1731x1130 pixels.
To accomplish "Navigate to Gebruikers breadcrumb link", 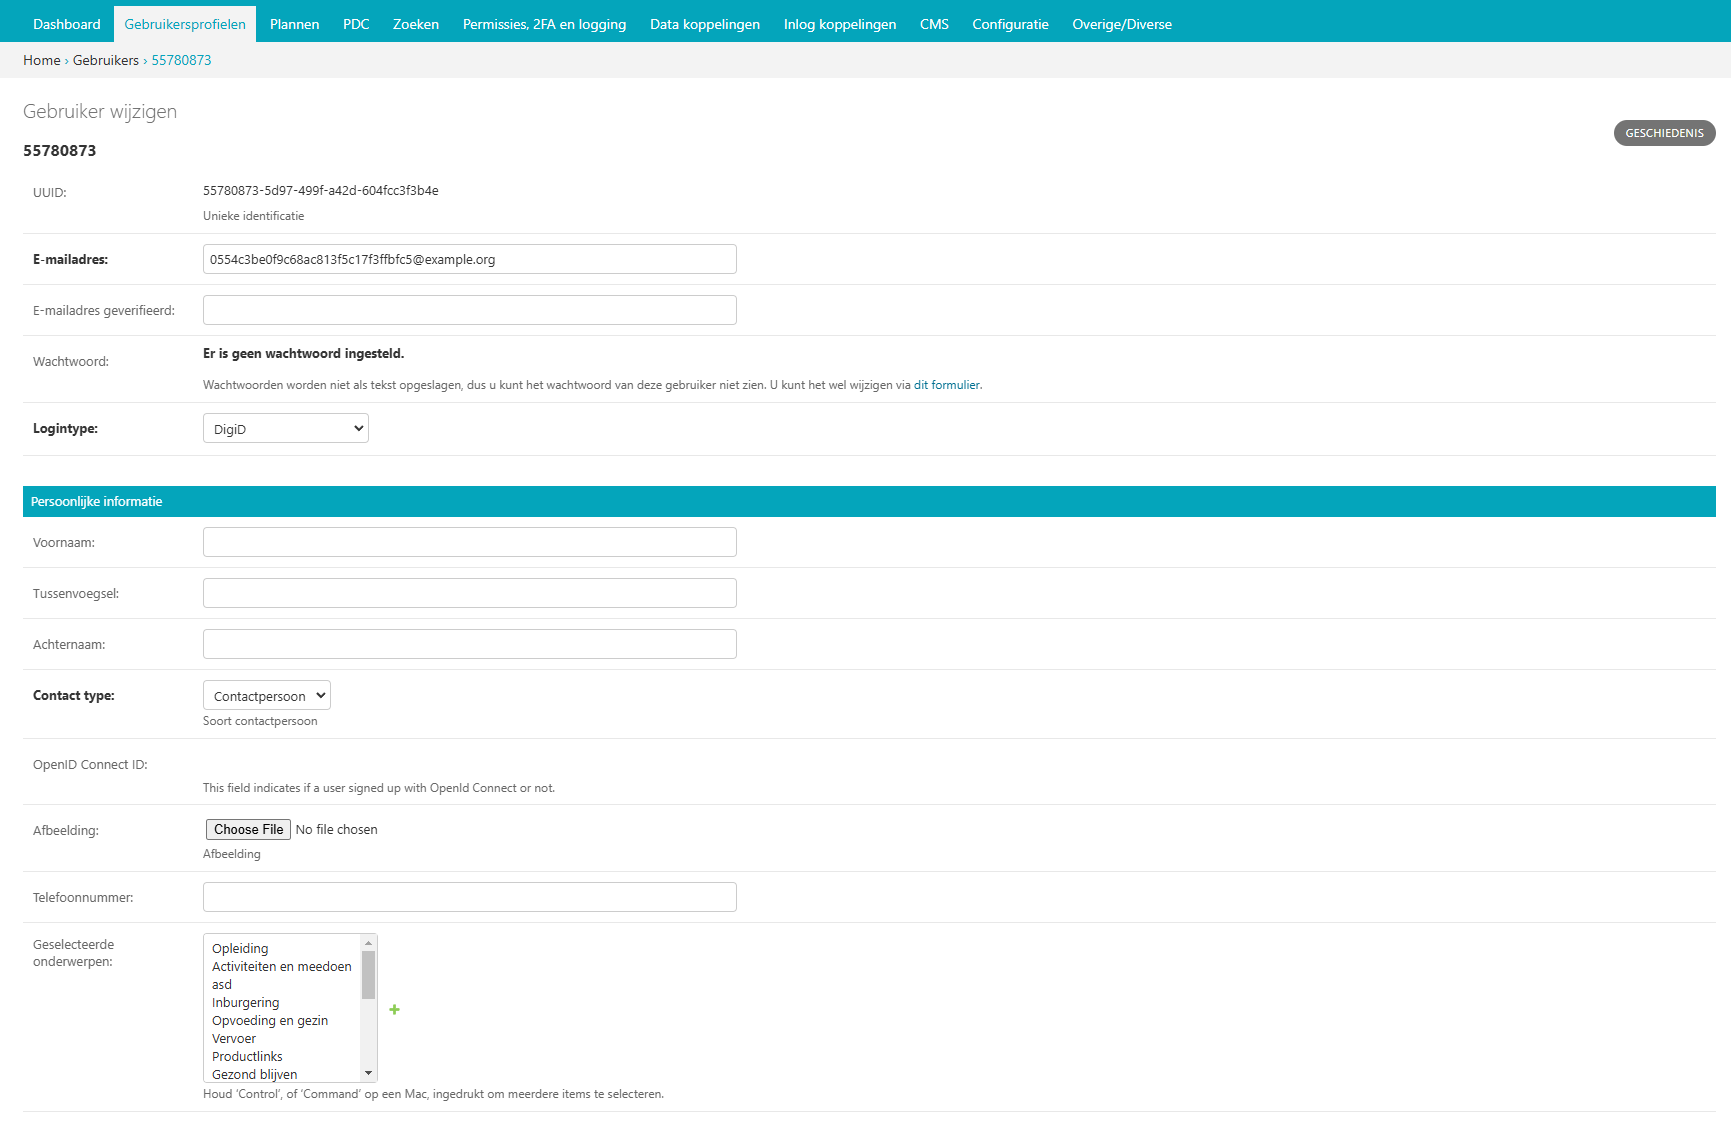I will tap(106, 60).
